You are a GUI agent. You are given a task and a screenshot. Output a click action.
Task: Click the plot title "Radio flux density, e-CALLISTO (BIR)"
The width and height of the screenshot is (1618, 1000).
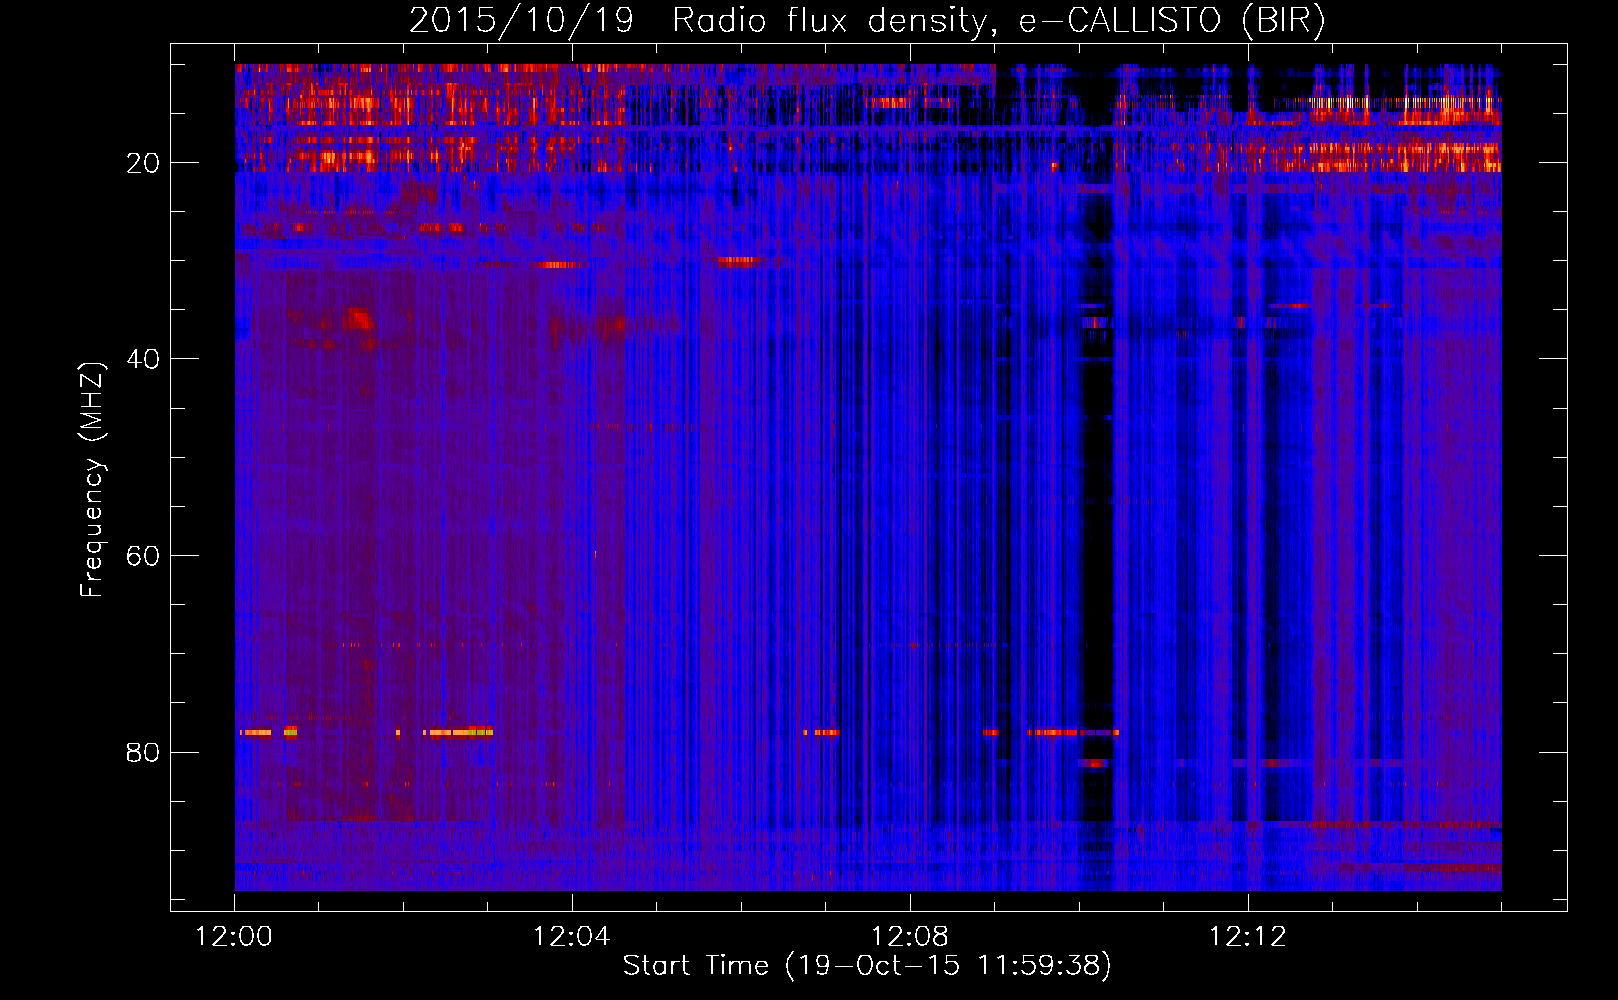(x=998, y=21)
